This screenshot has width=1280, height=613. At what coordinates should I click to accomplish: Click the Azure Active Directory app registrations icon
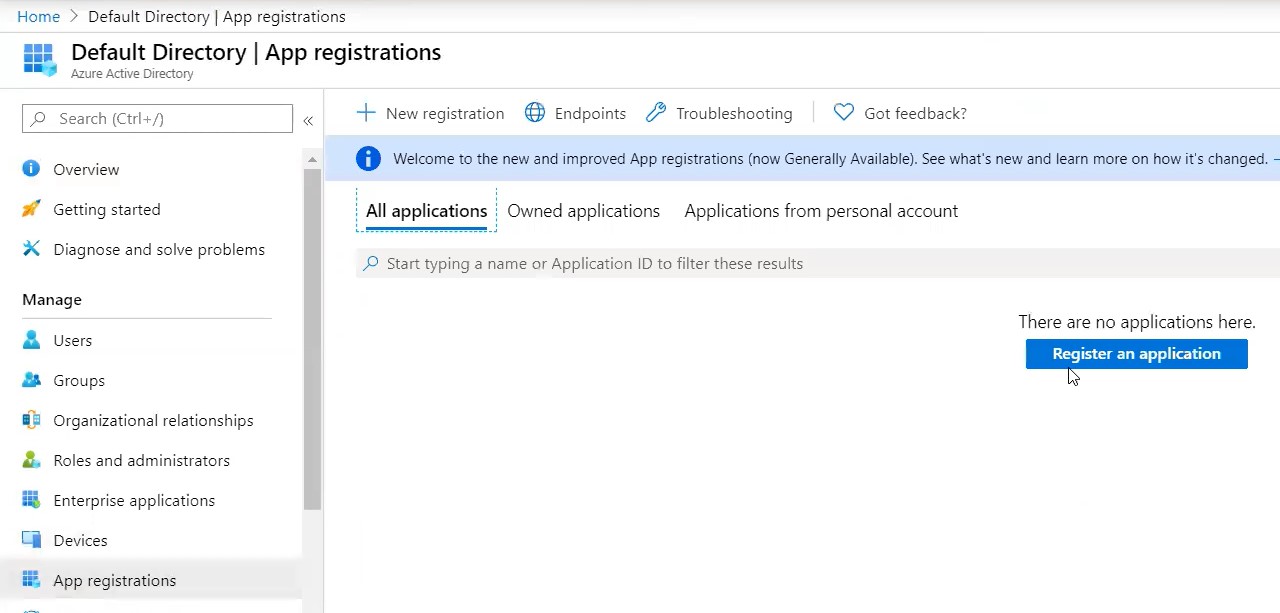[40, 59]
